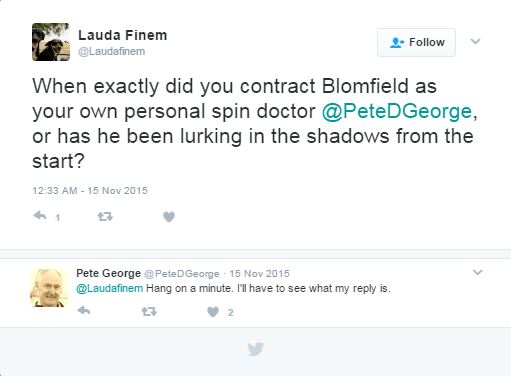Click the Twitter bird logo at bottom

point(256,349)
